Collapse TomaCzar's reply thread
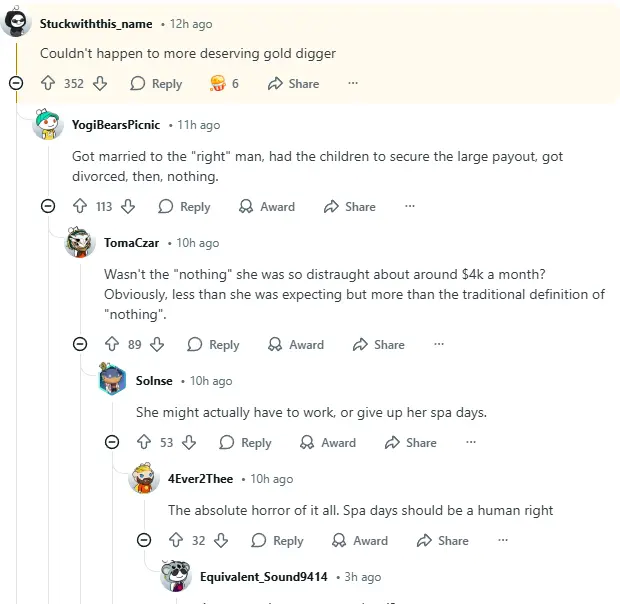The image size is (620, 604). pyautogui.click(x=80, y=345)
